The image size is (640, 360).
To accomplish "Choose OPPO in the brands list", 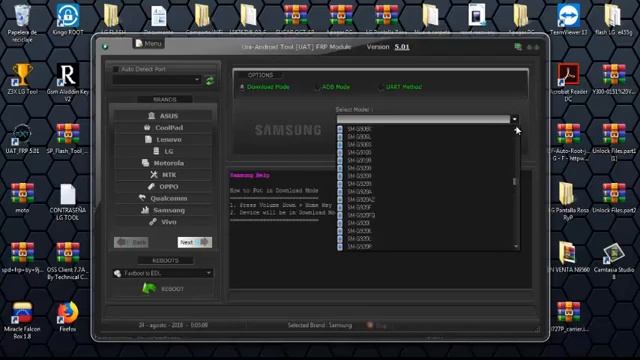I will click(163, 187).
